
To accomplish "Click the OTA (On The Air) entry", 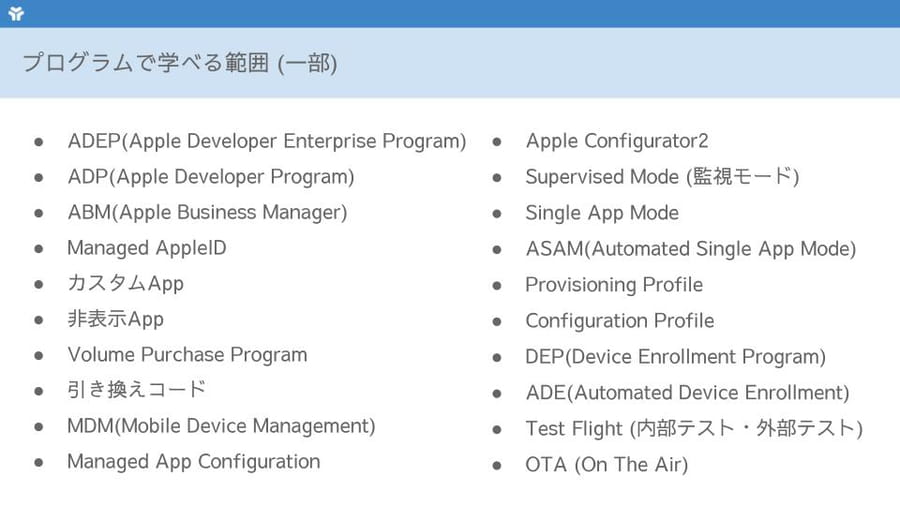I will click(x=607, y=465).
